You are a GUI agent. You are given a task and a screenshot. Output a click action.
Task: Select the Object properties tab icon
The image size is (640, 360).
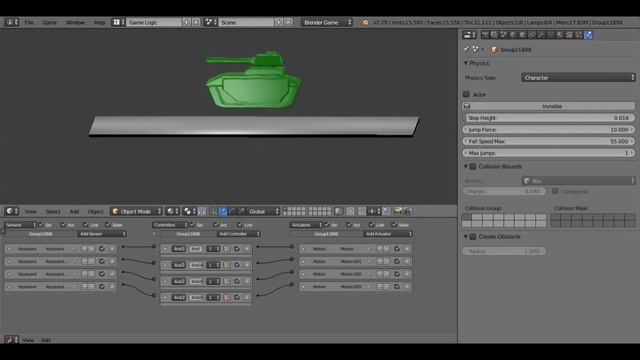pyautogui.click(x=522, y=35)
